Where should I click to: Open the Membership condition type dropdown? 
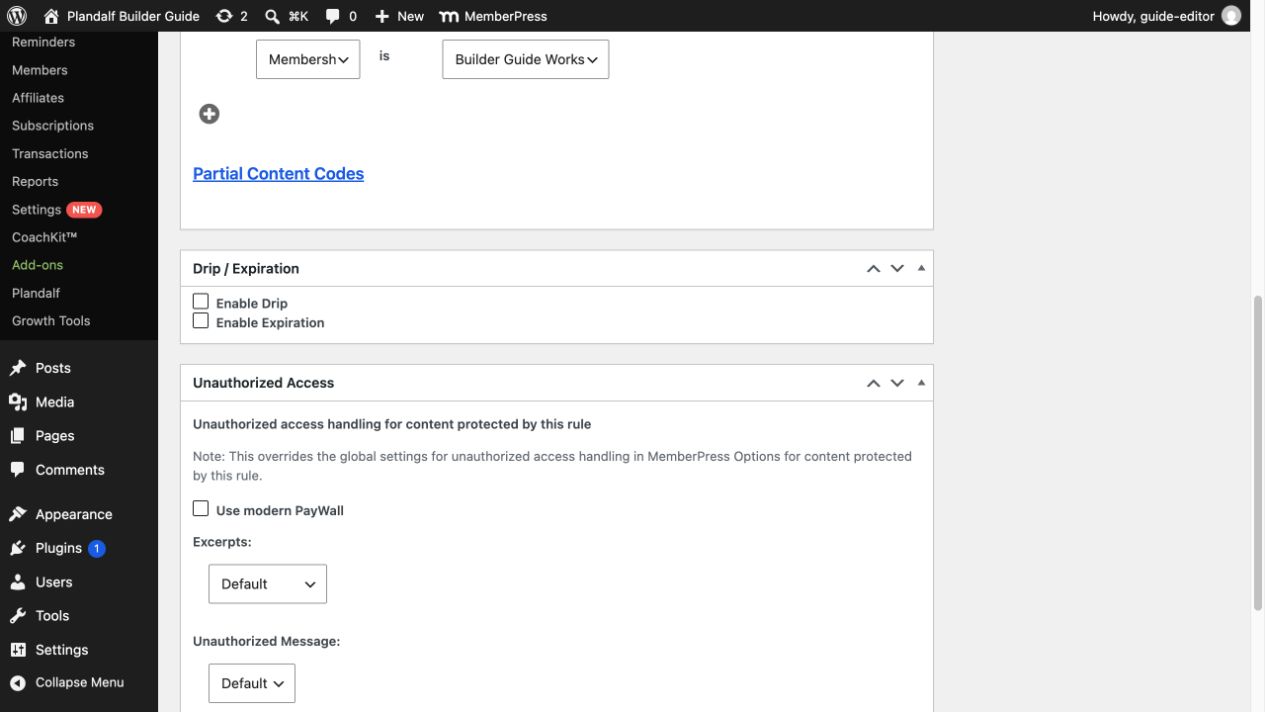[308, 59]
